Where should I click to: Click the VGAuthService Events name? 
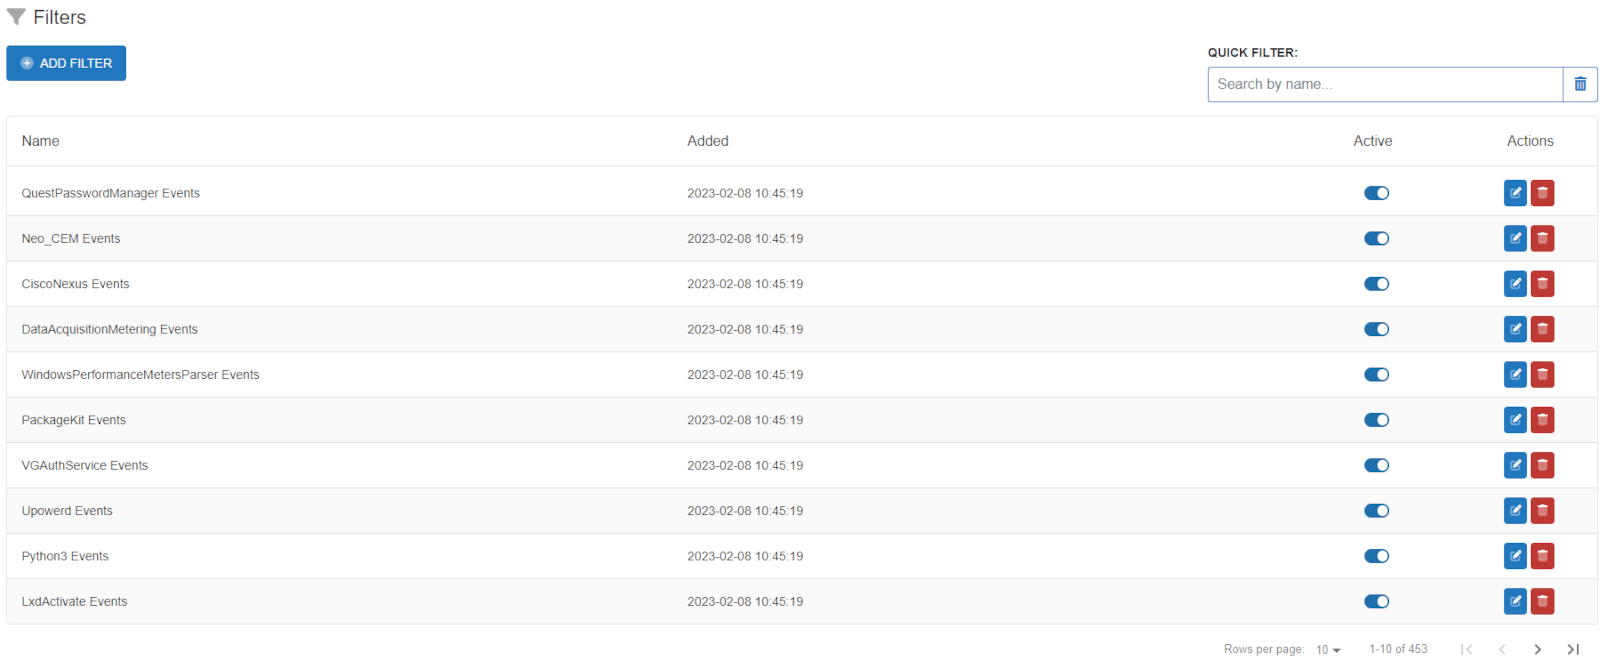(x=85, y=465)
